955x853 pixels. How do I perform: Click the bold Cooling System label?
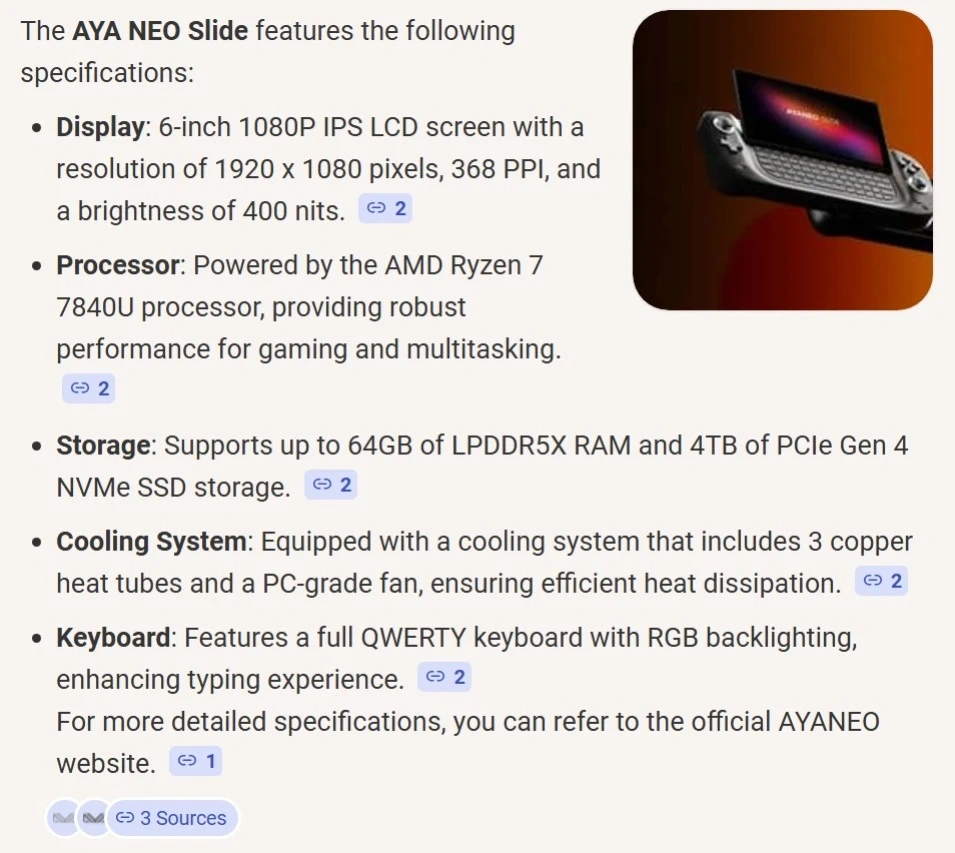[151, 541]
